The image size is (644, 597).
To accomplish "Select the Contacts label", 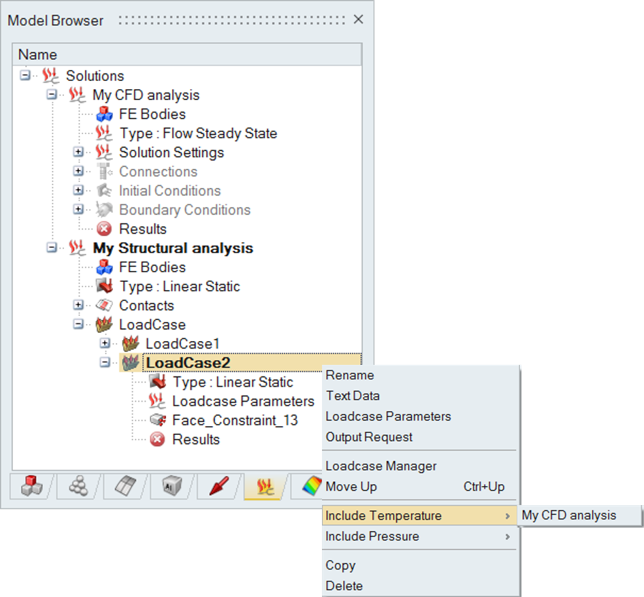I will [x=147, y=305].
